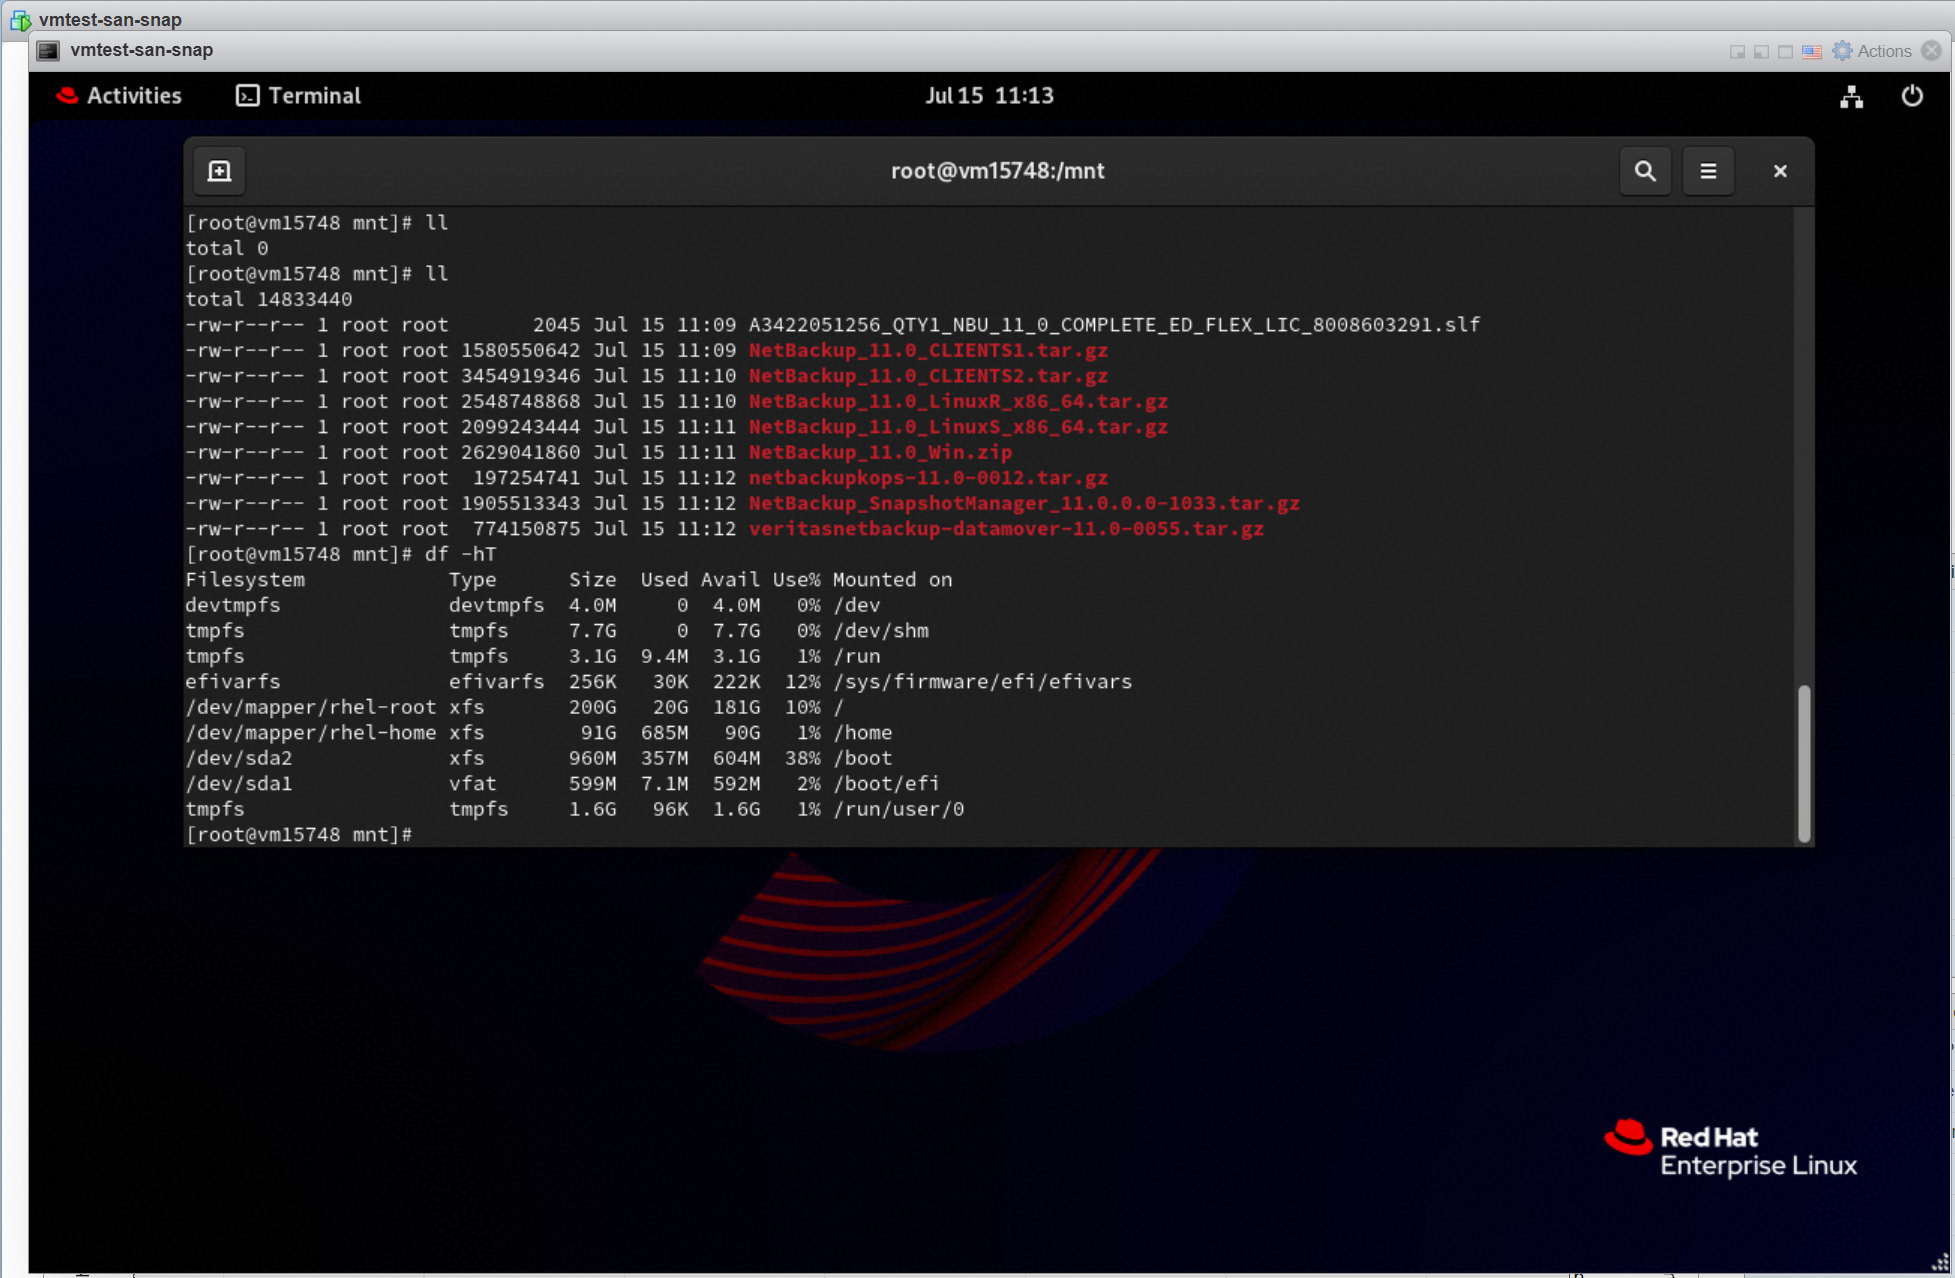
Task: Open the terminal hamburger menu
Action: 1708,171
